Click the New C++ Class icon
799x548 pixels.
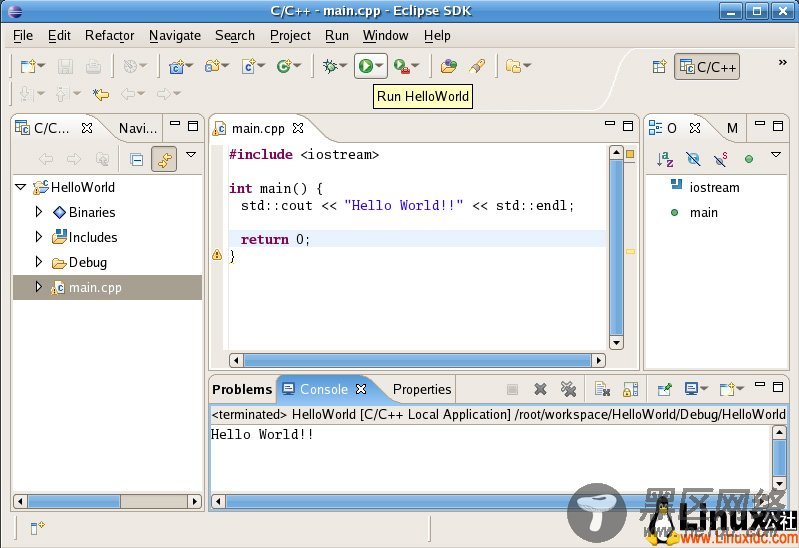[x=284, y=66]
